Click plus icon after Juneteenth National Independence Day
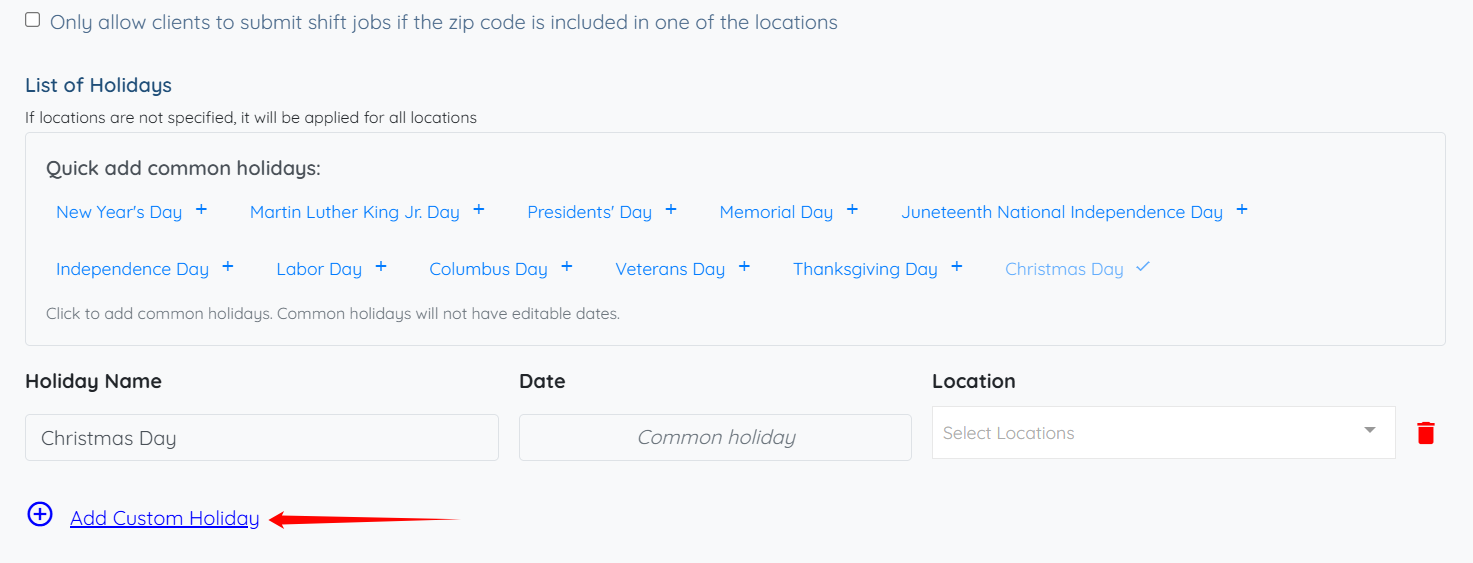1473x563 pixels. (1242, 210)
